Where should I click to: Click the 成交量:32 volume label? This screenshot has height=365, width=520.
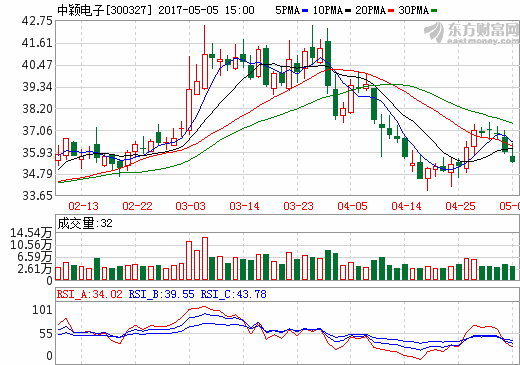tap(85, 223)
